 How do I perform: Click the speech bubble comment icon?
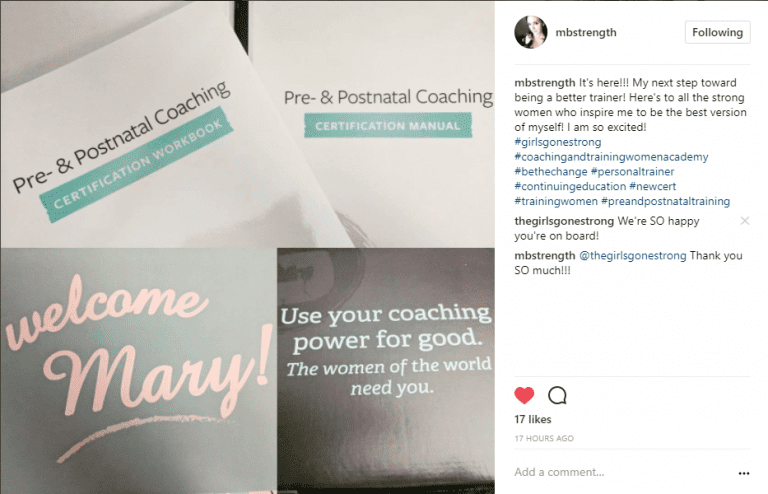557,395
